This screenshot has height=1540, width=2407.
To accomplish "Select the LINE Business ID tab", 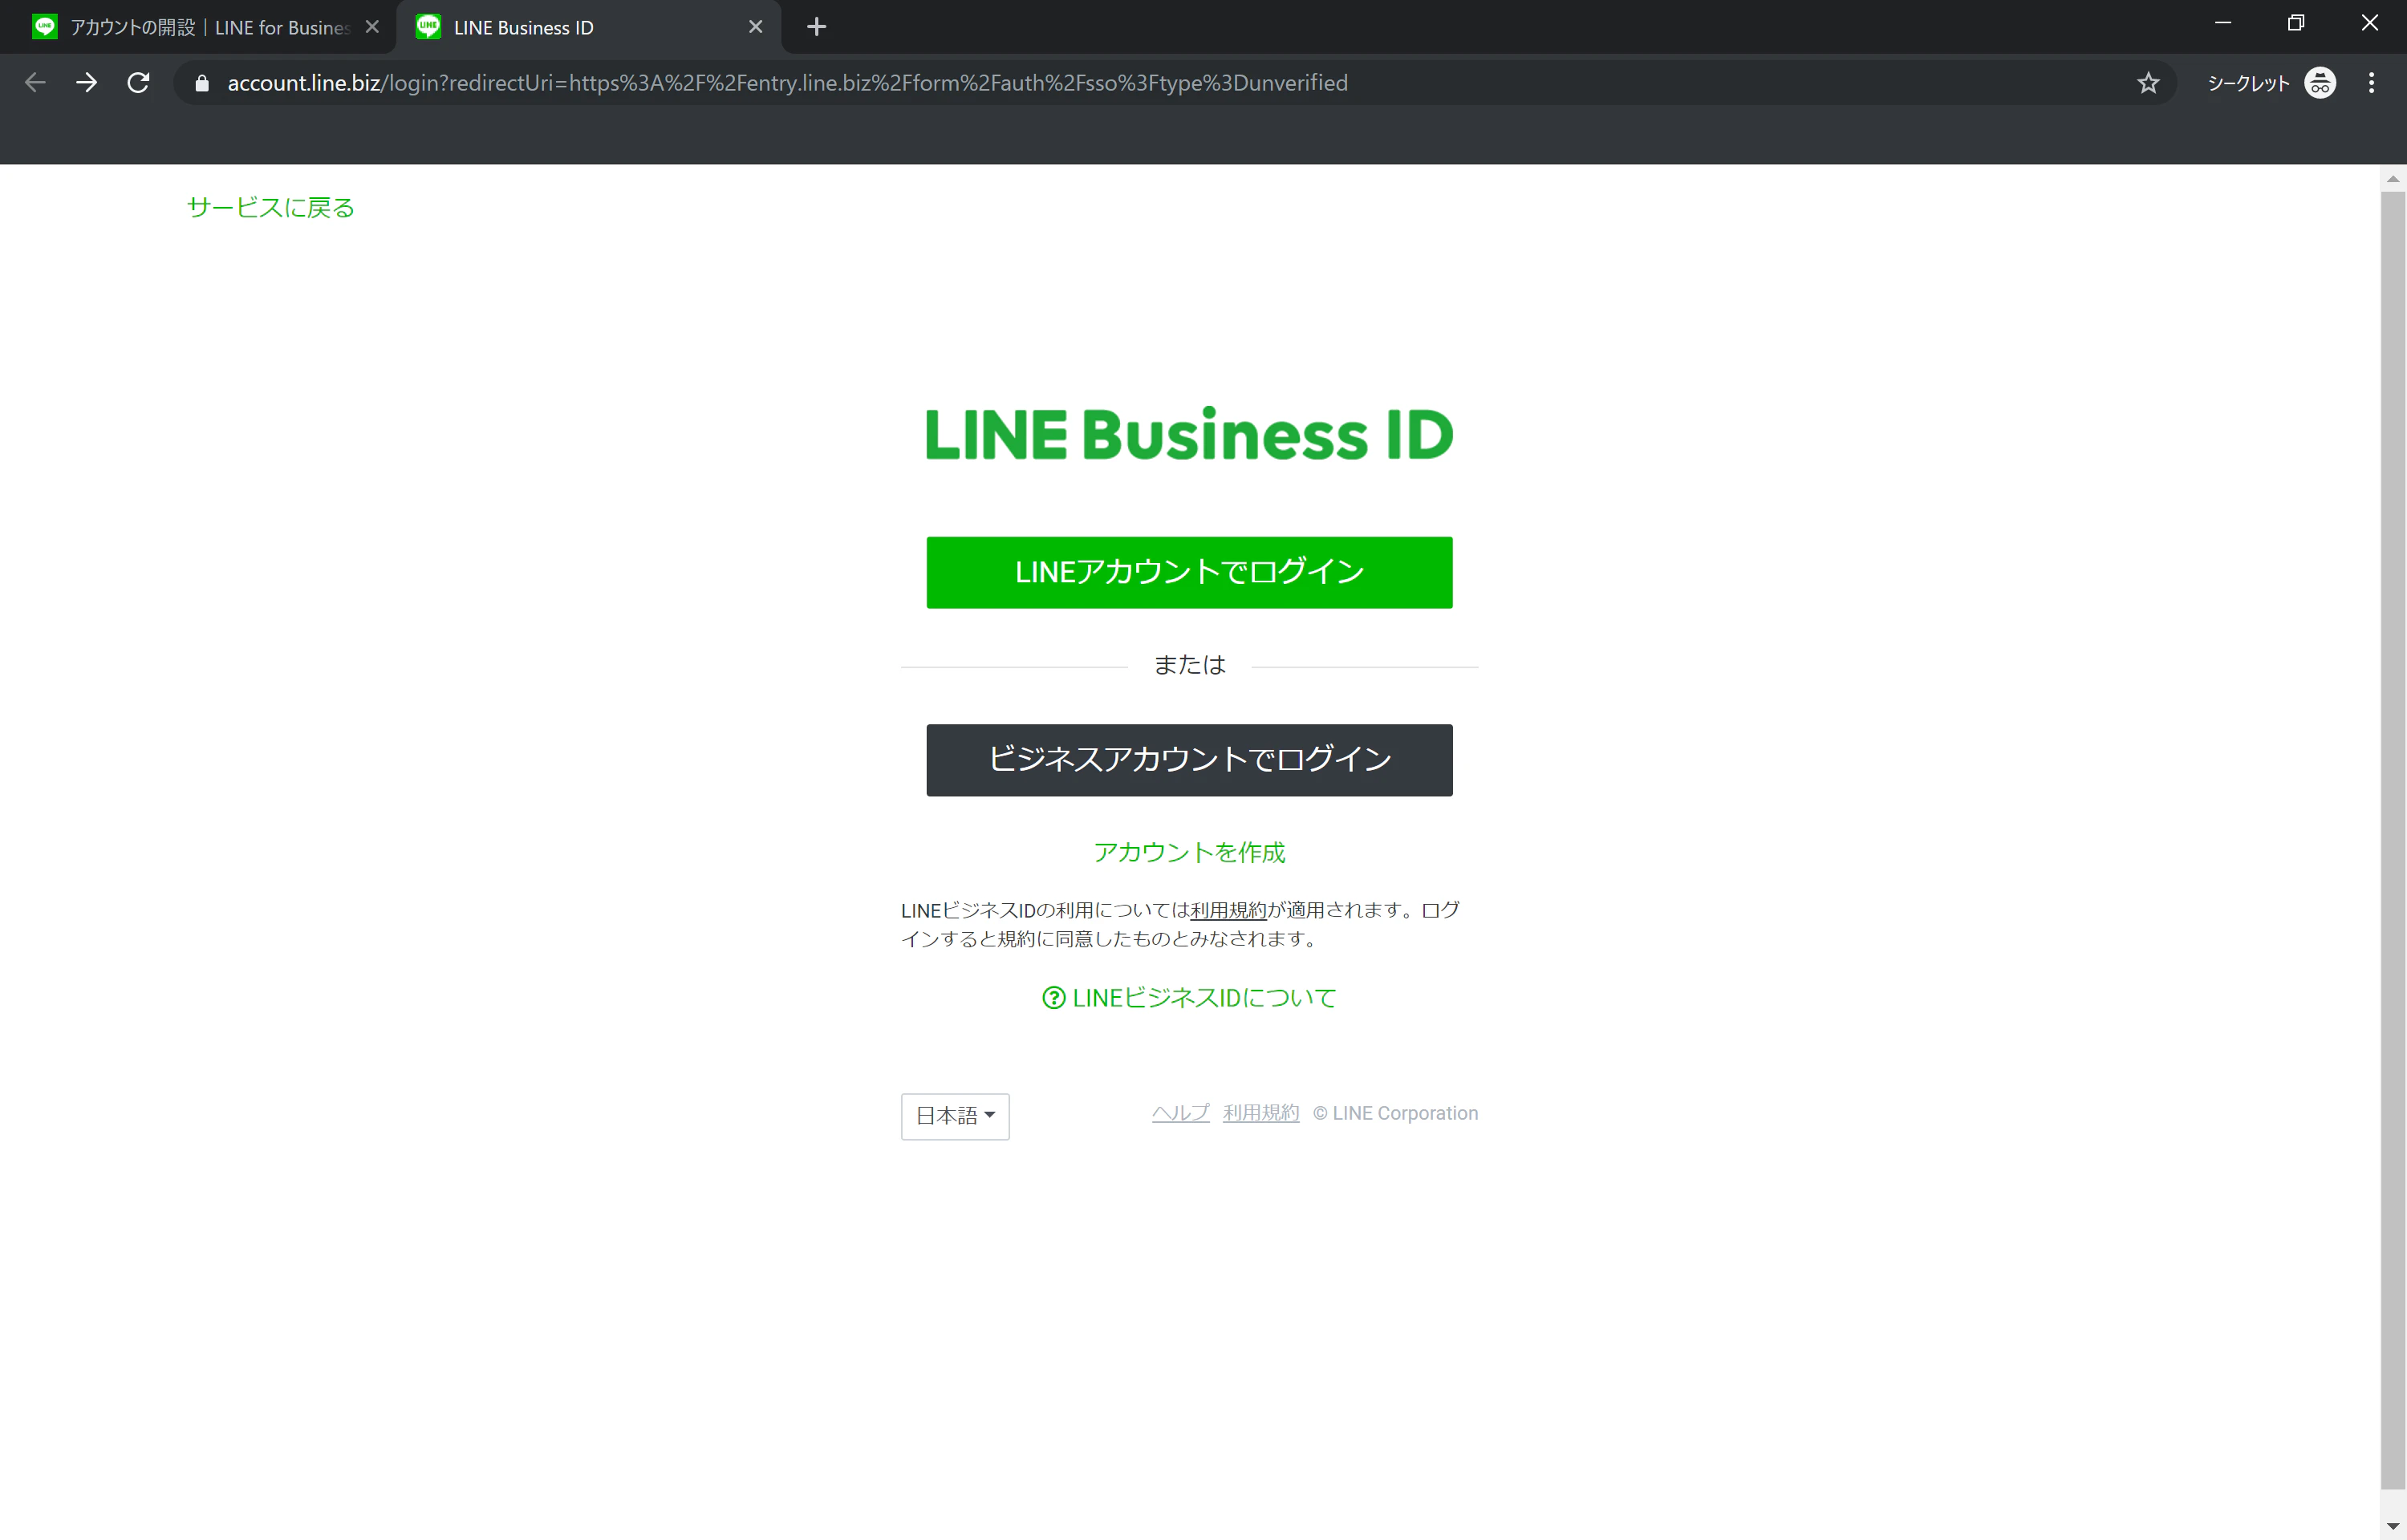I will coord(588,27).
